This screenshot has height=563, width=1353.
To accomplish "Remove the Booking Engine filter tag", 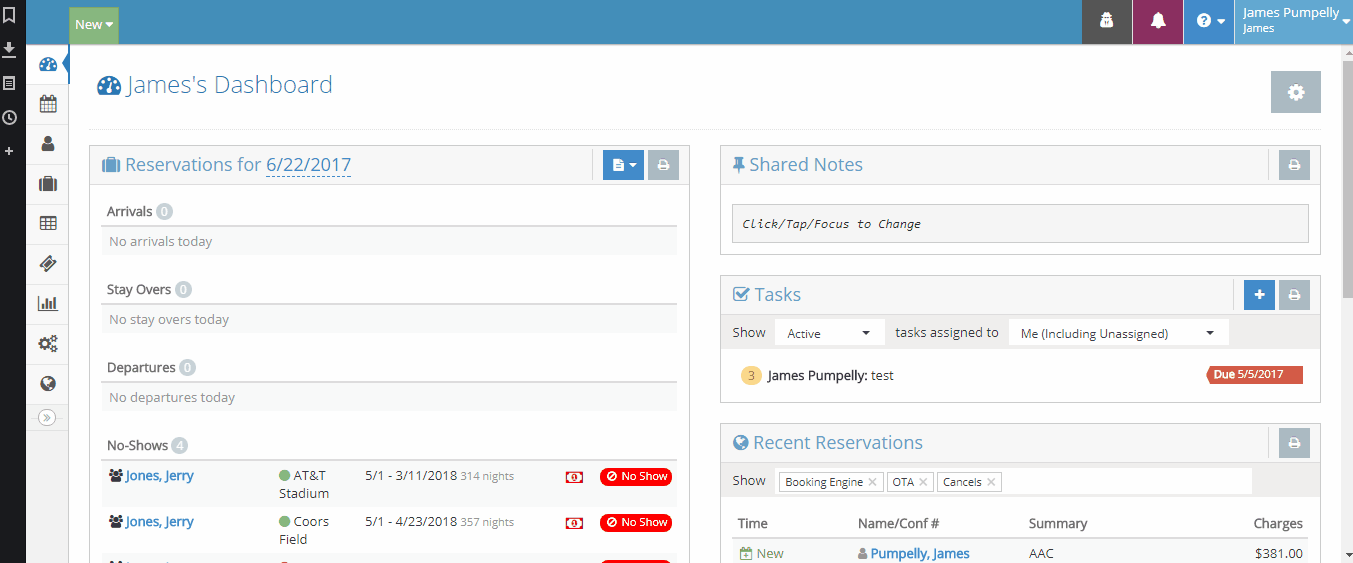I will tap(872, 482).
